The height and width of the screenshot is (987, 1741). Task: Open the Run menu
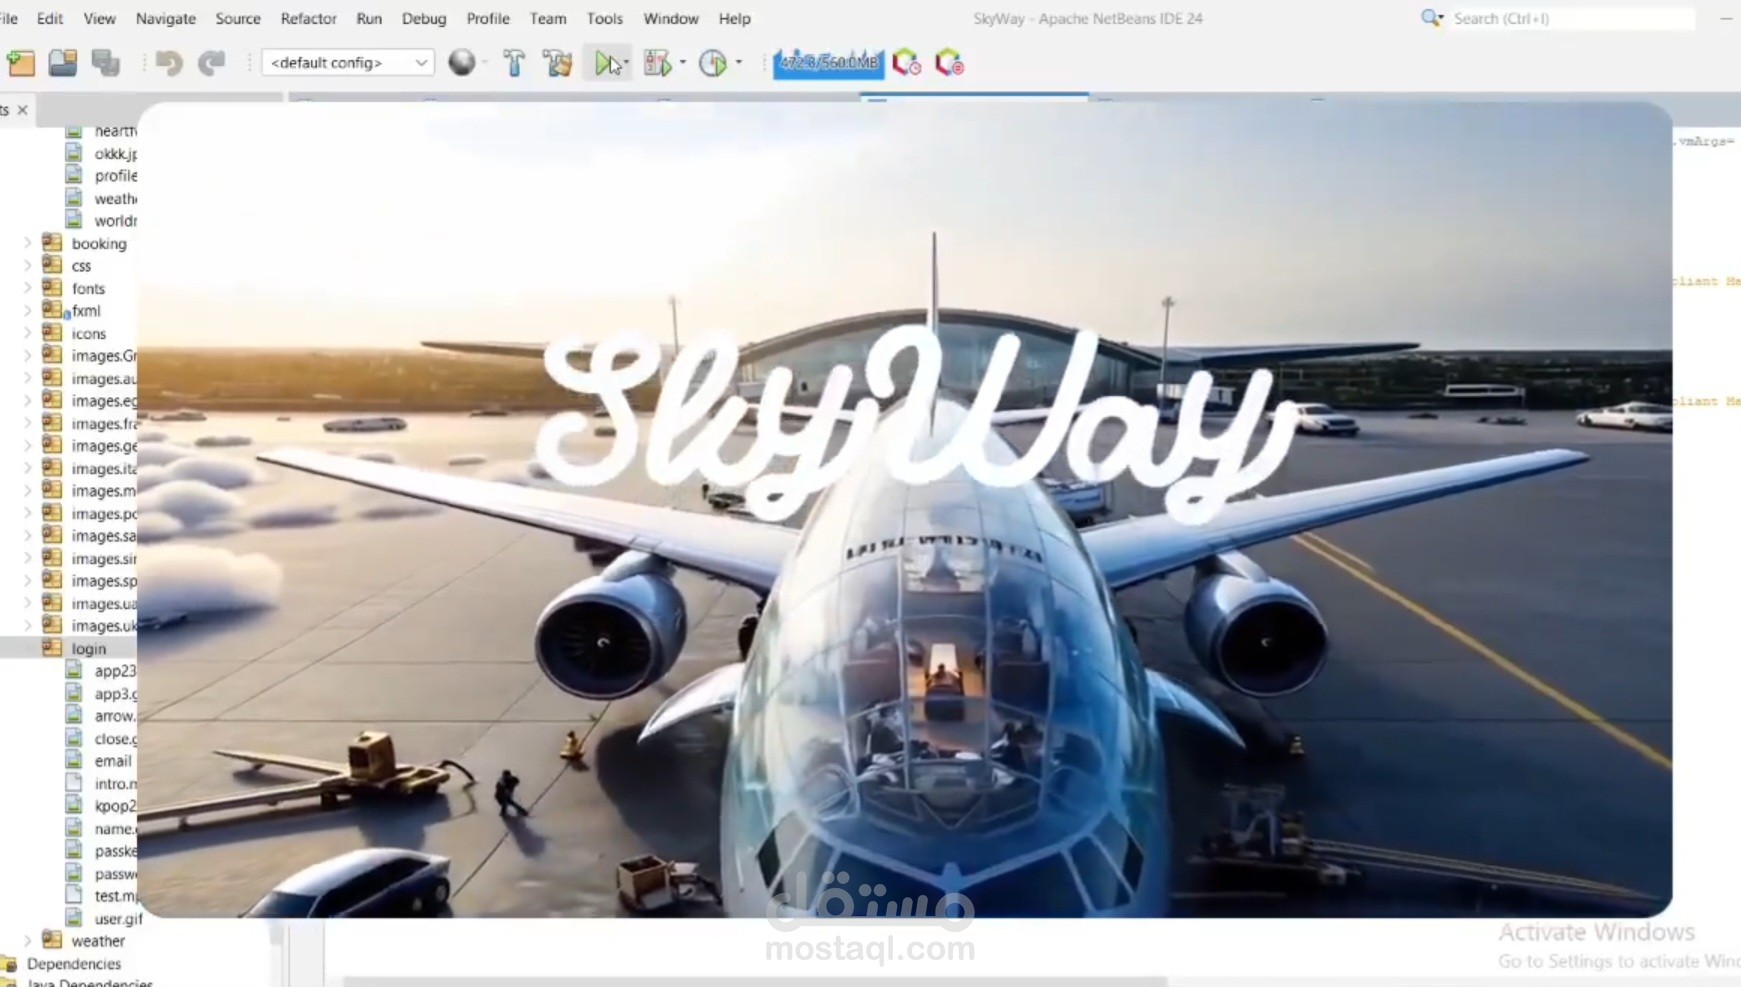click(369, 18)
